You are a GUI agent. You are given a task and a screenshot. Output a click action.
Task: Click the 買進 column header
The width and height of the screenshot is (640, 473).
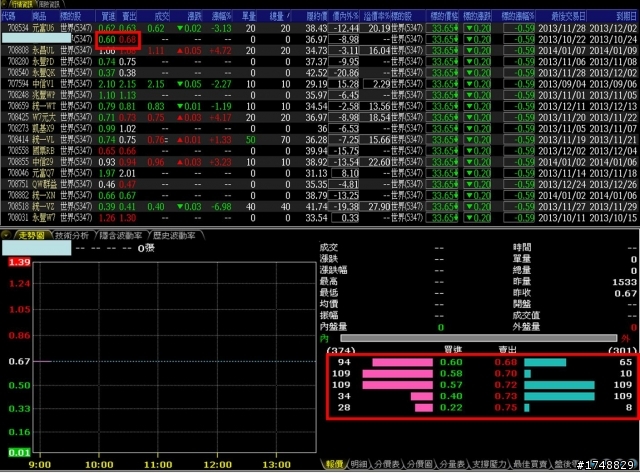coord(108,16)
